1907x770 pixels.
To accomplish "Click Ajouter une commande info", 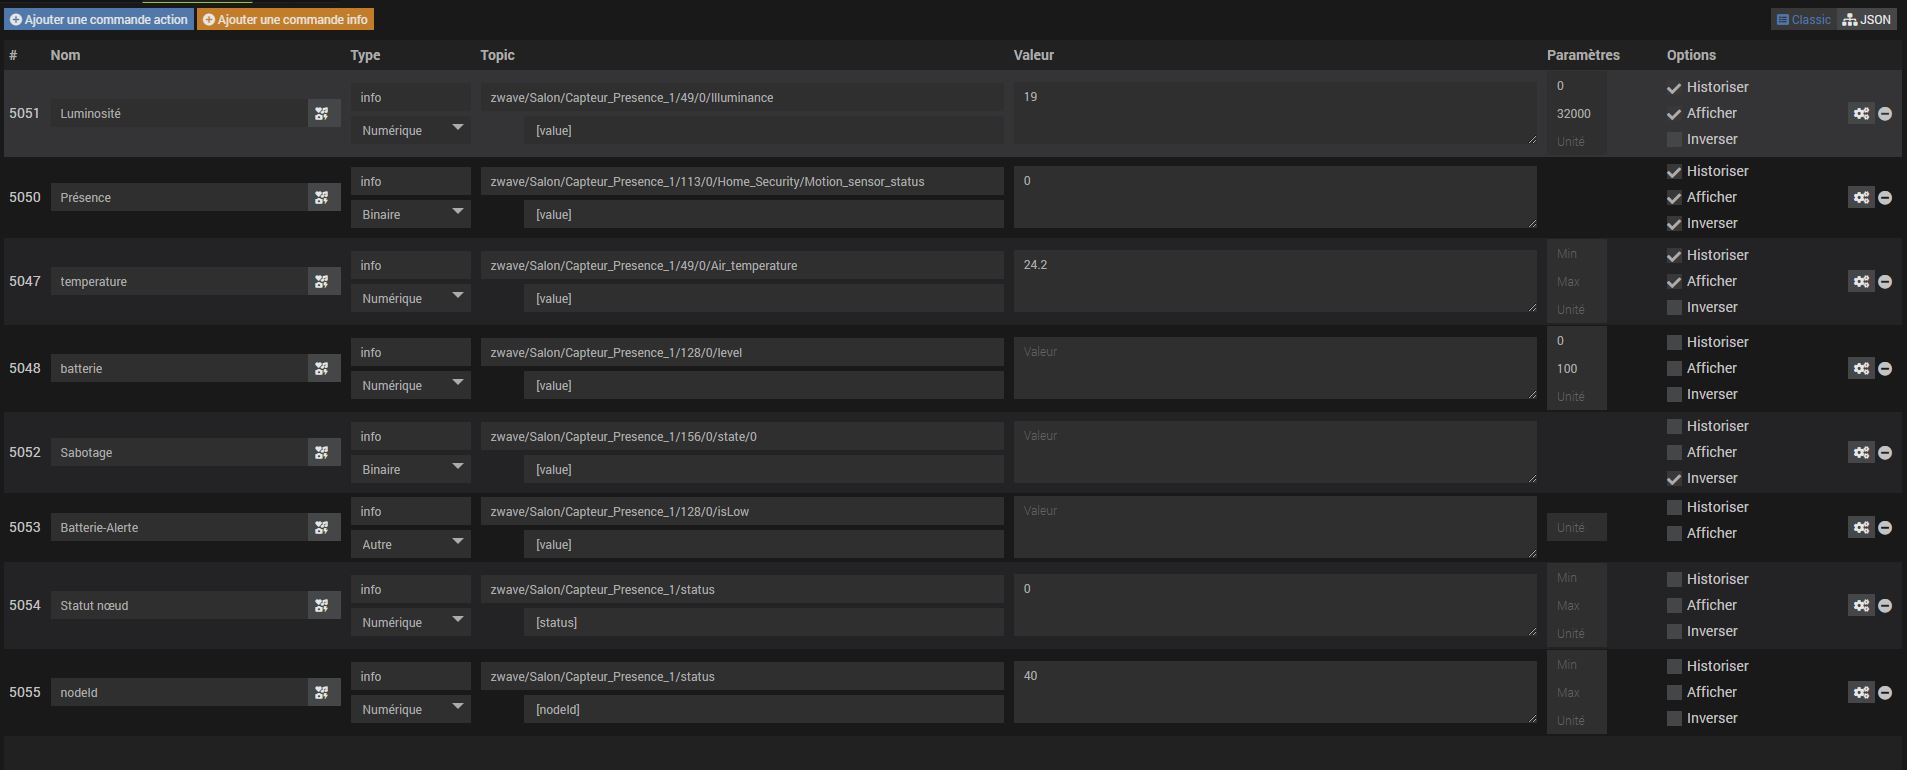I will click(285, 19).
